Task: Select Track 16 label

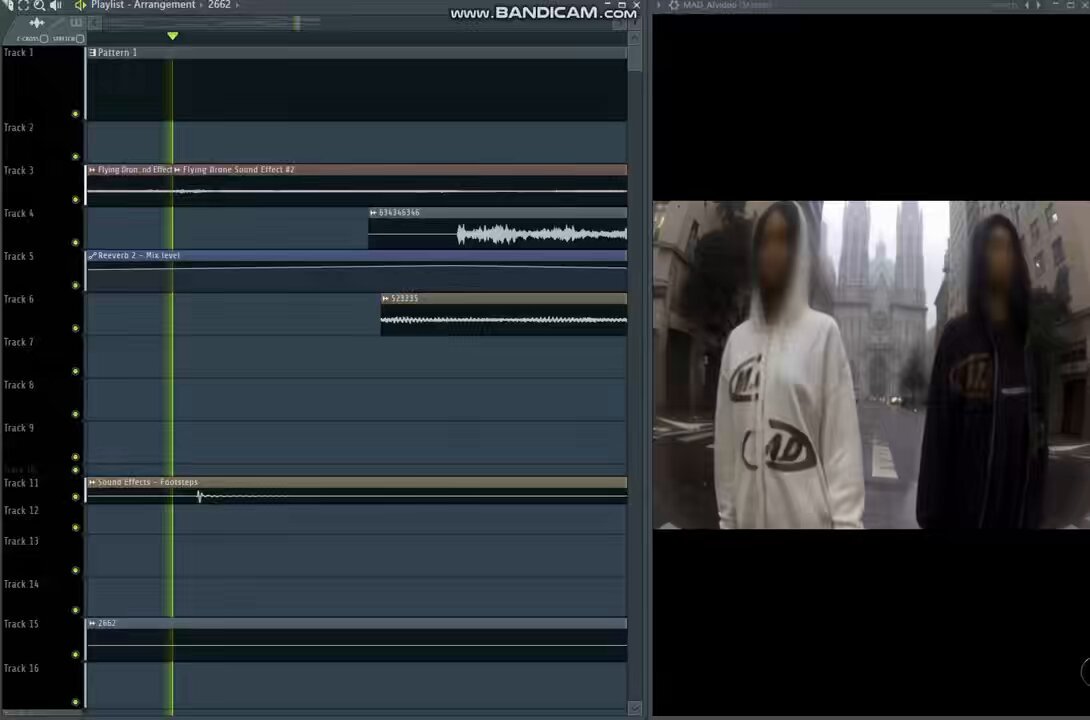Action: pyautogui.click(x=21, y=669)
